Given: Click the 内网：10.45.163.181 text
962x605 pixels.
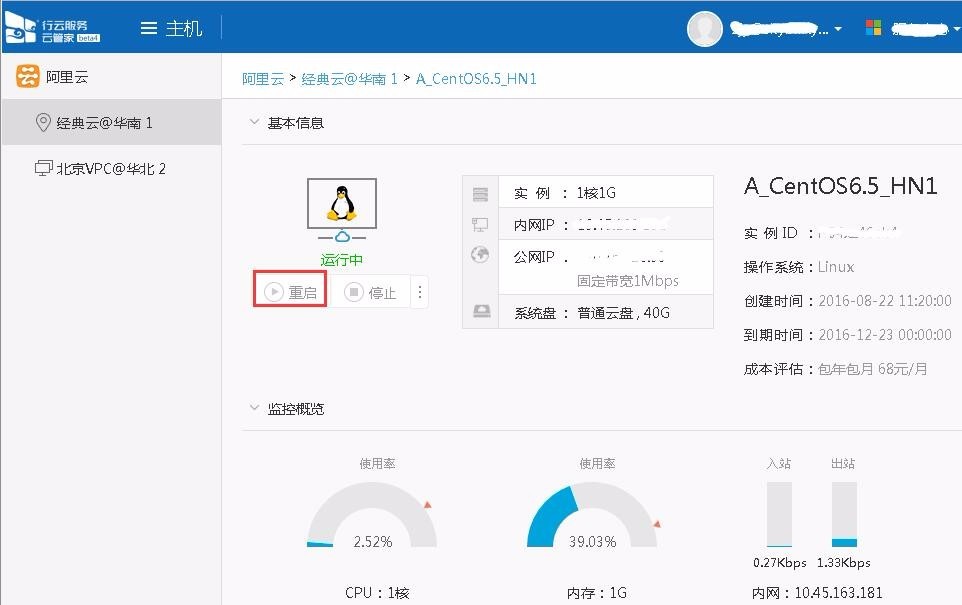Looking at the screenshot, I should (x=817, y=593).
